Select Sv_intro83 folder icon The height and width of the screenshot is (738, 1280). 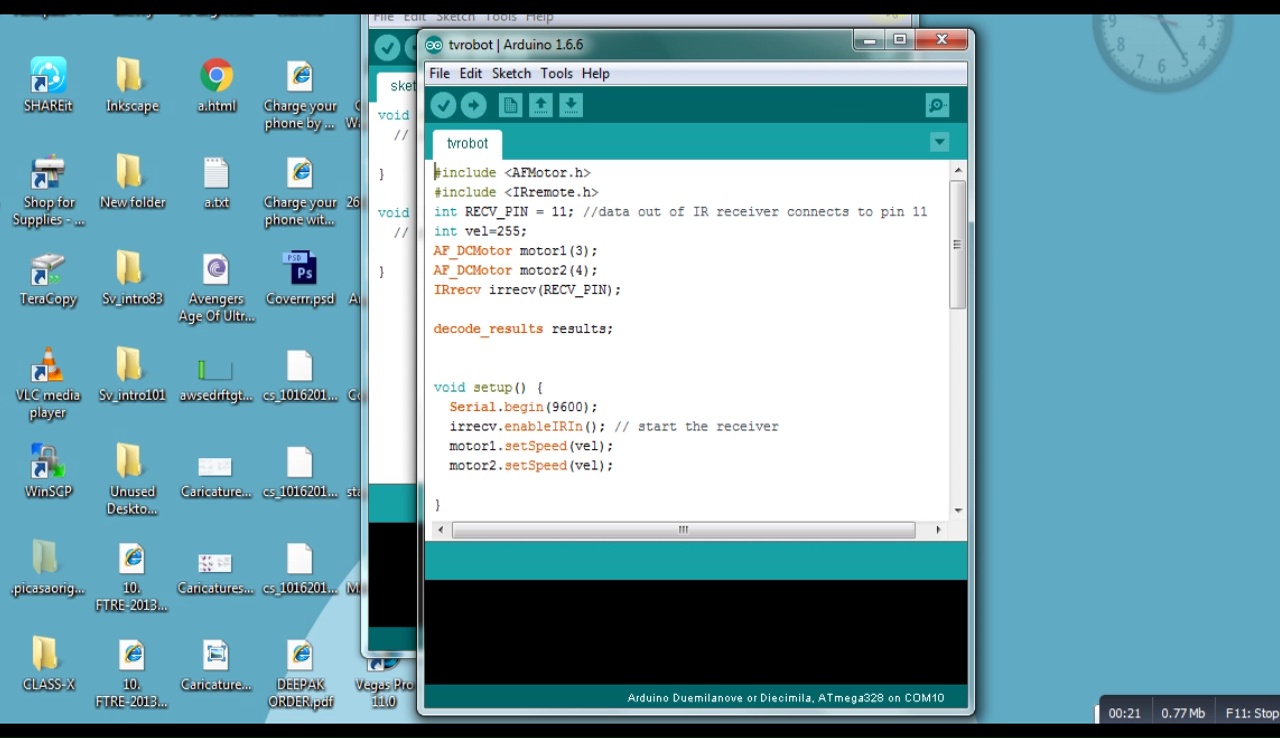tap(132, 279)
